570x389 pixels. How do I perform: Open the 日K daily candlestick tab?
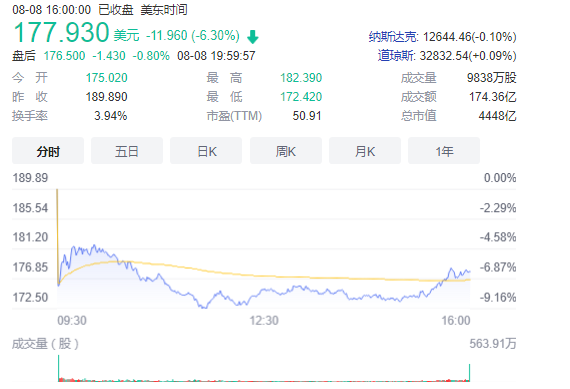(x=206, y=151)
